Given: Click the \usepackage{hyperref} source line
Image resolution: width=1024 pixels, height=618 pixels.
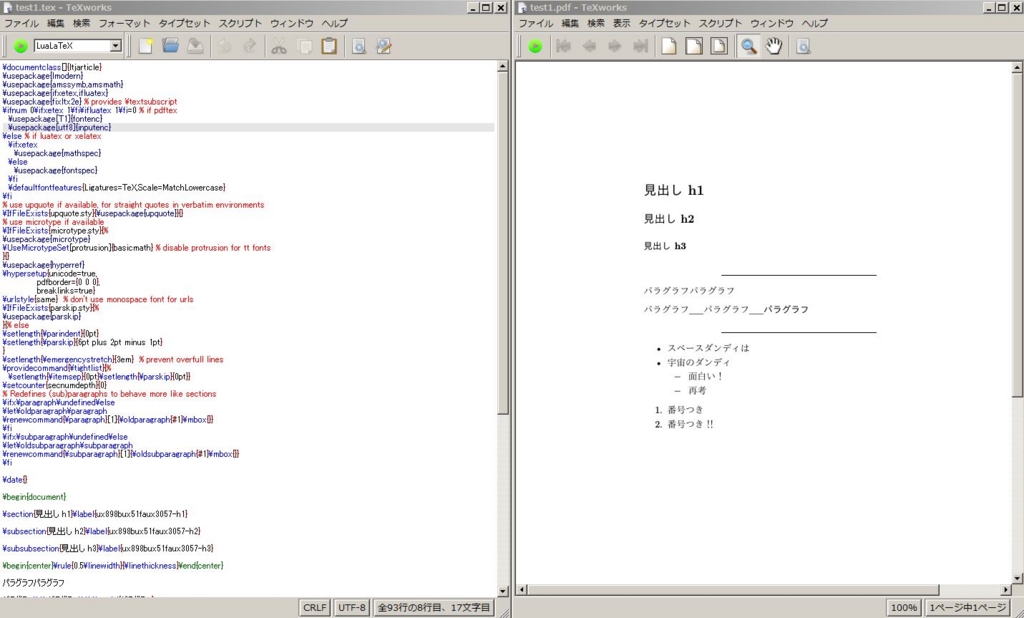Looking at the screenshot, I should (43, 265).
